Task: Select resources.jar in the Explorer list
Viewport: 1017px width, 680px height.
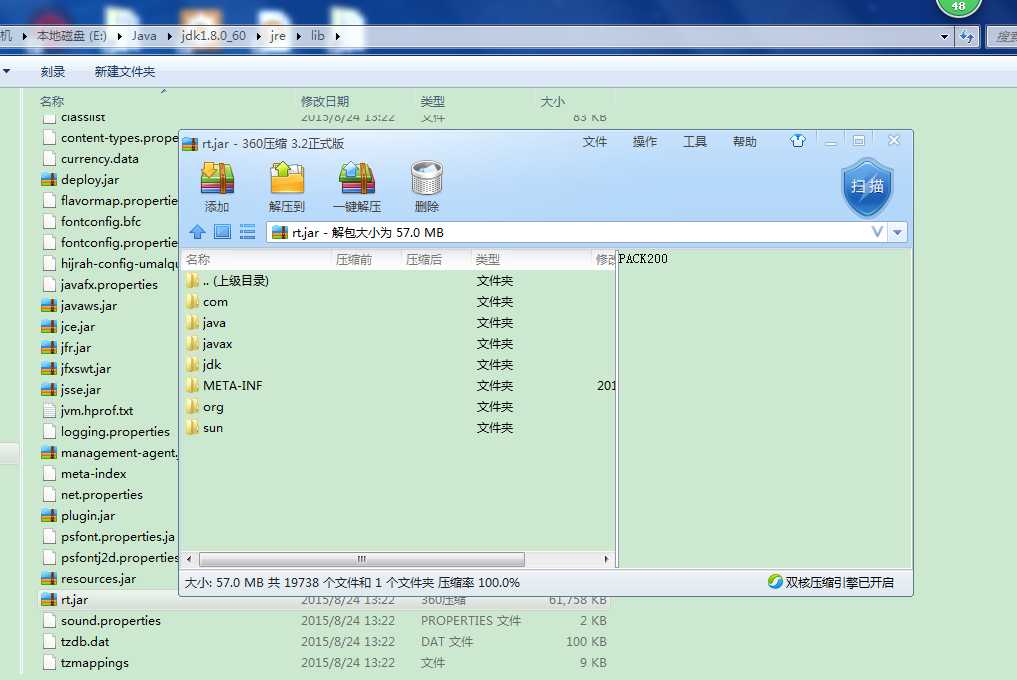Action: coord(98,579)
